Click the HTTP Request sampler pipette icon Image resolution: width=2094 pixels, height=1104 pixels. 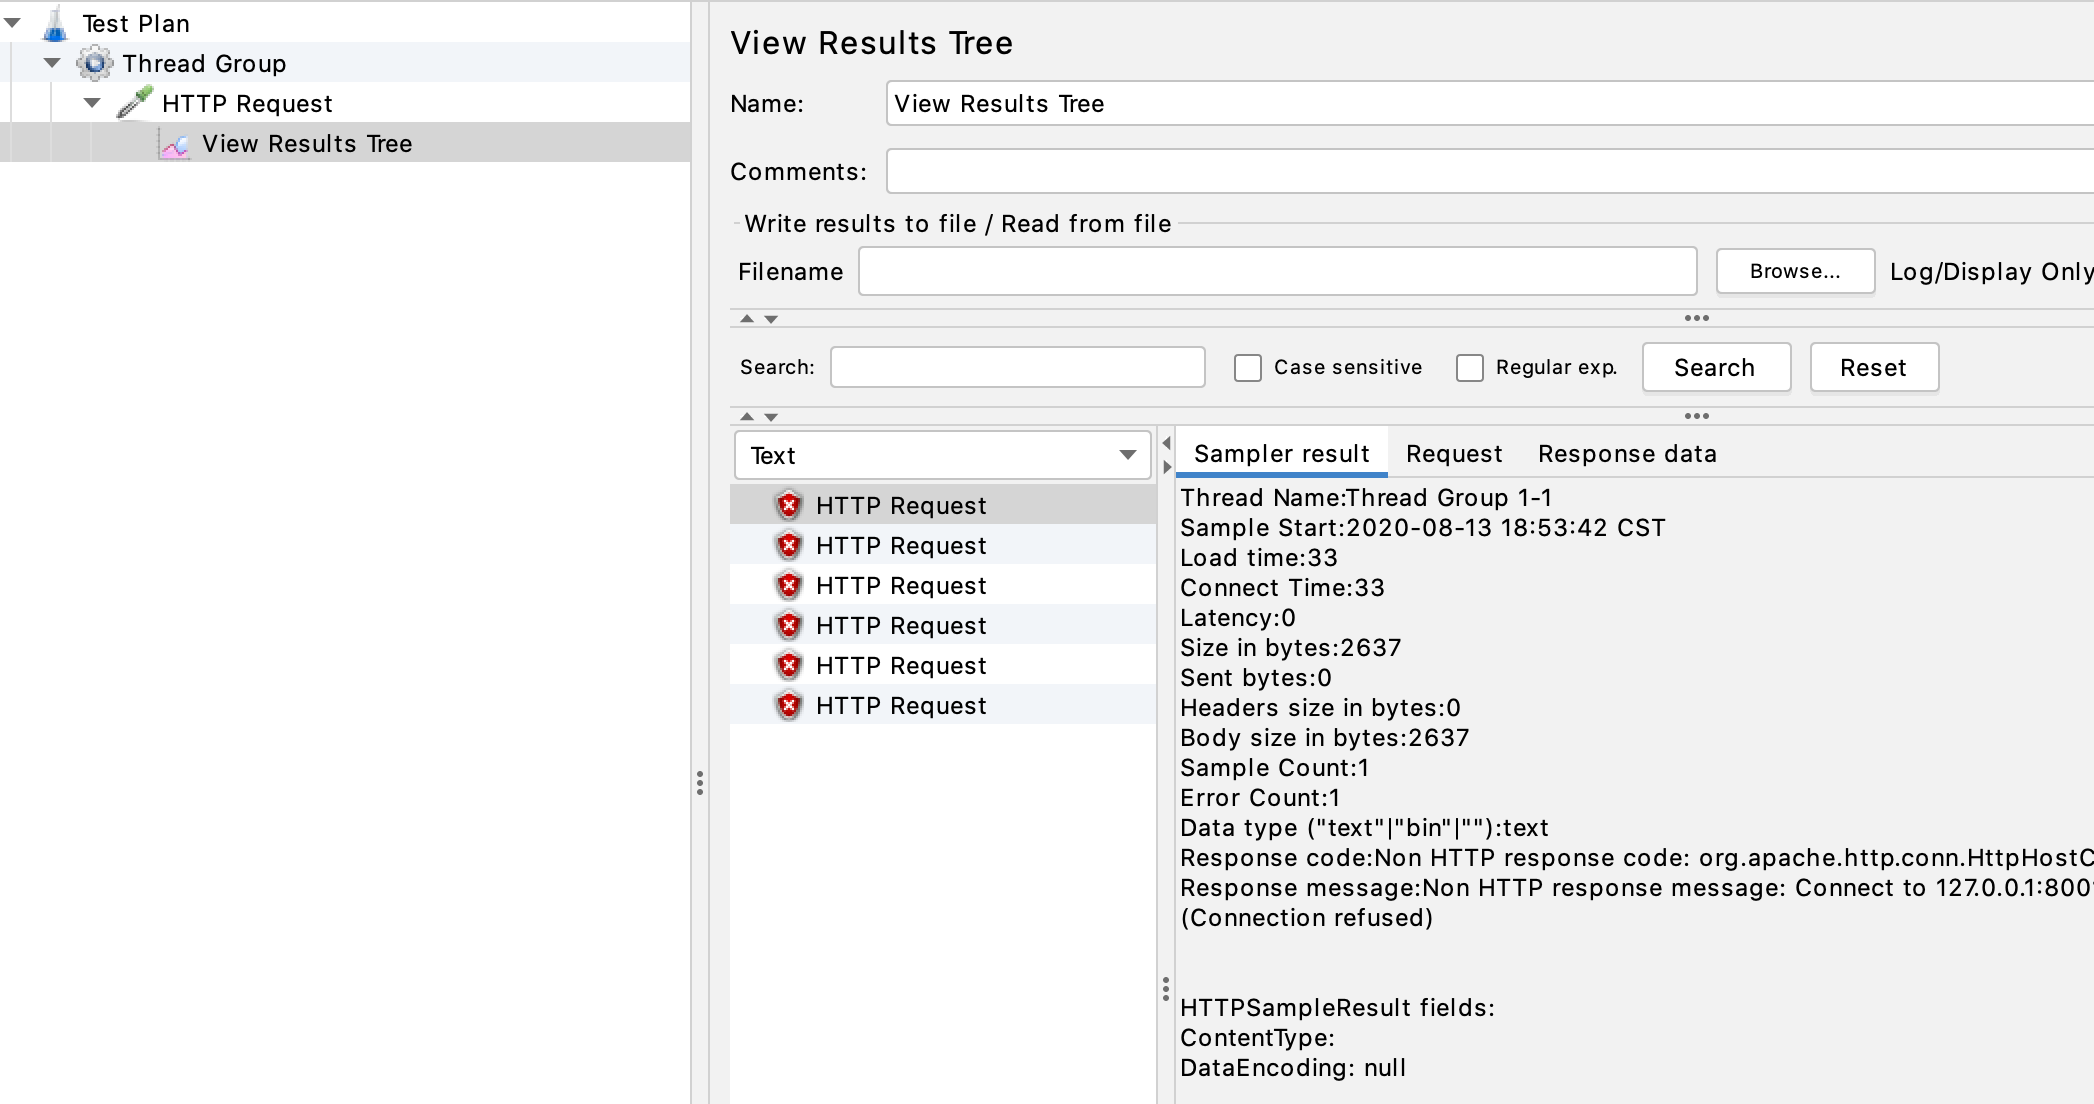tap(135, 103)
